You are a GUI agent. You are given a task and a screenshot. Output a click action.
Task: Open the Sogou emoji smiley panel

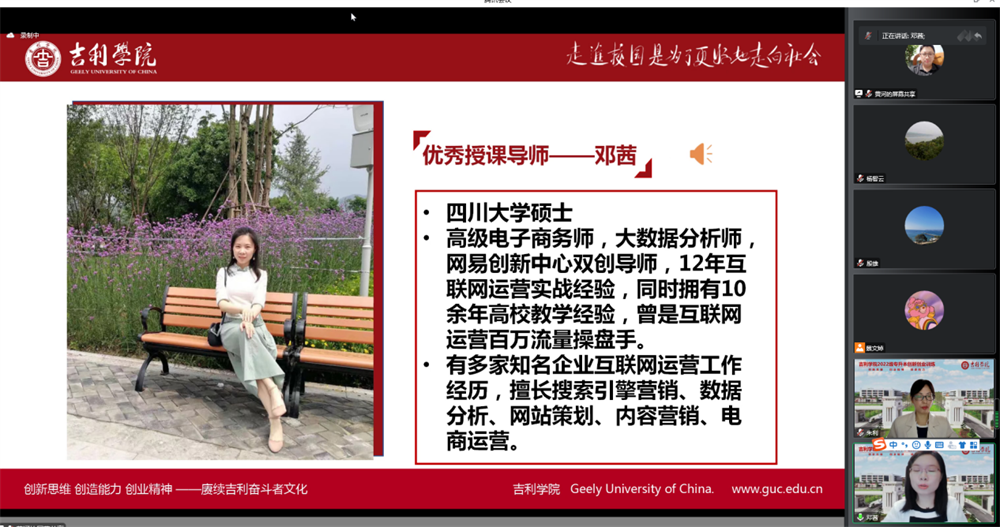916,445
